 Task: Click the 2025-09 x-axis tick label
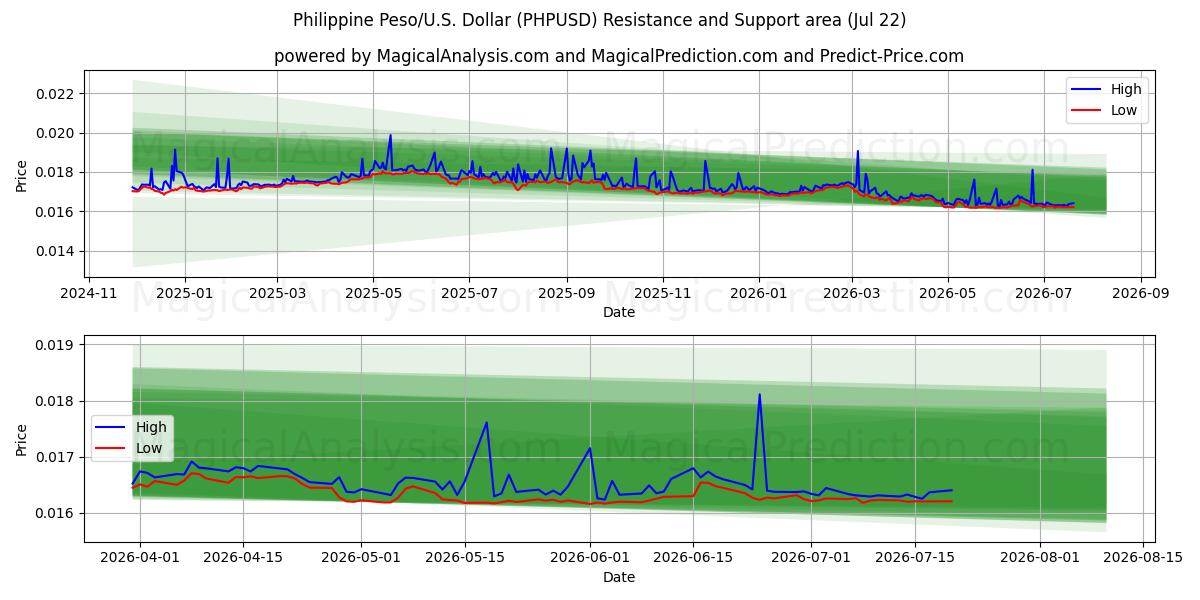(566, 295)
